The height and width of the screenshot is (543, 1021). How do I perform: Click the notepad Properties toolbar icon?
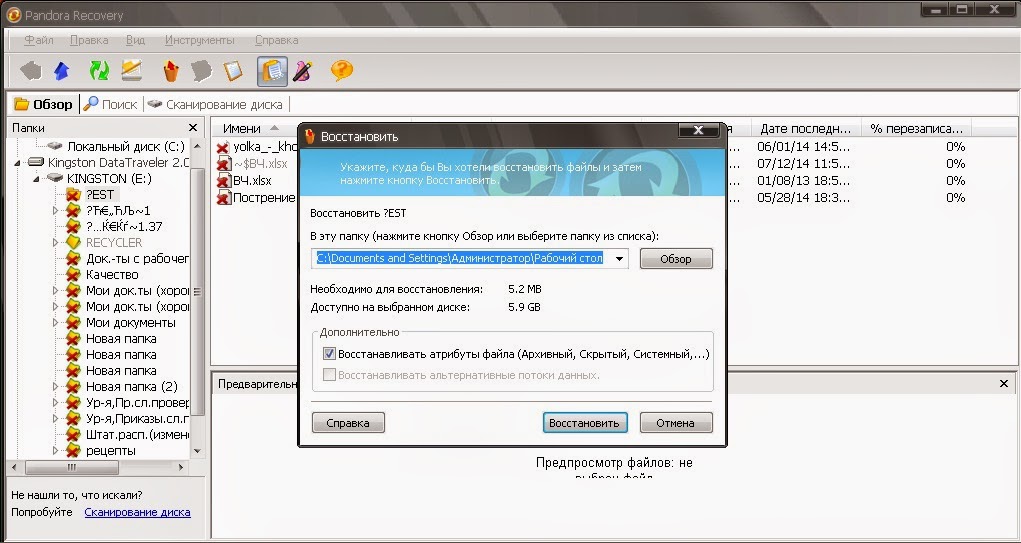[x=233, y=71]
